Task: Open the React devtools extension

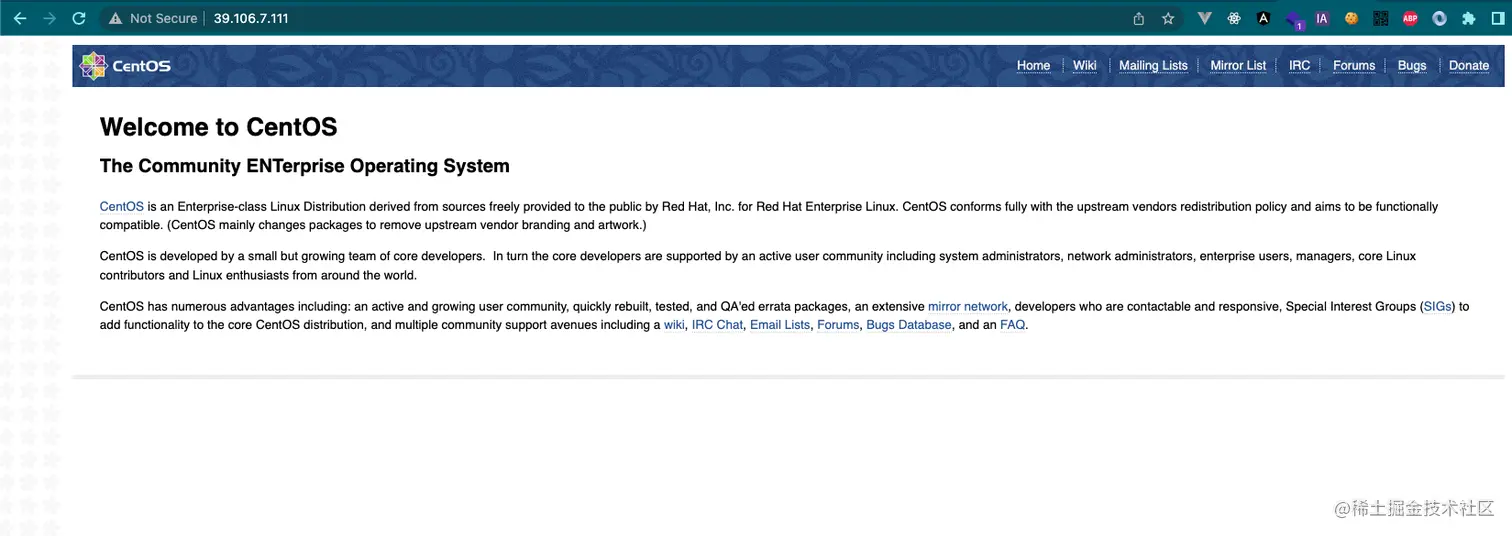Action: click(1234, 18)
